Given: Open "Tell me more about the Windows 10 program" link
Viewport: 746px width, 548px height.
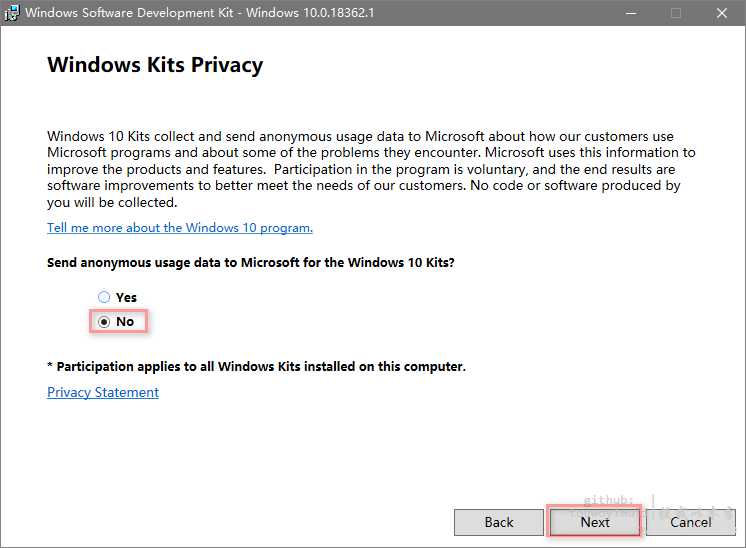Looking at the screenshot, I should (x=180, y=228).
